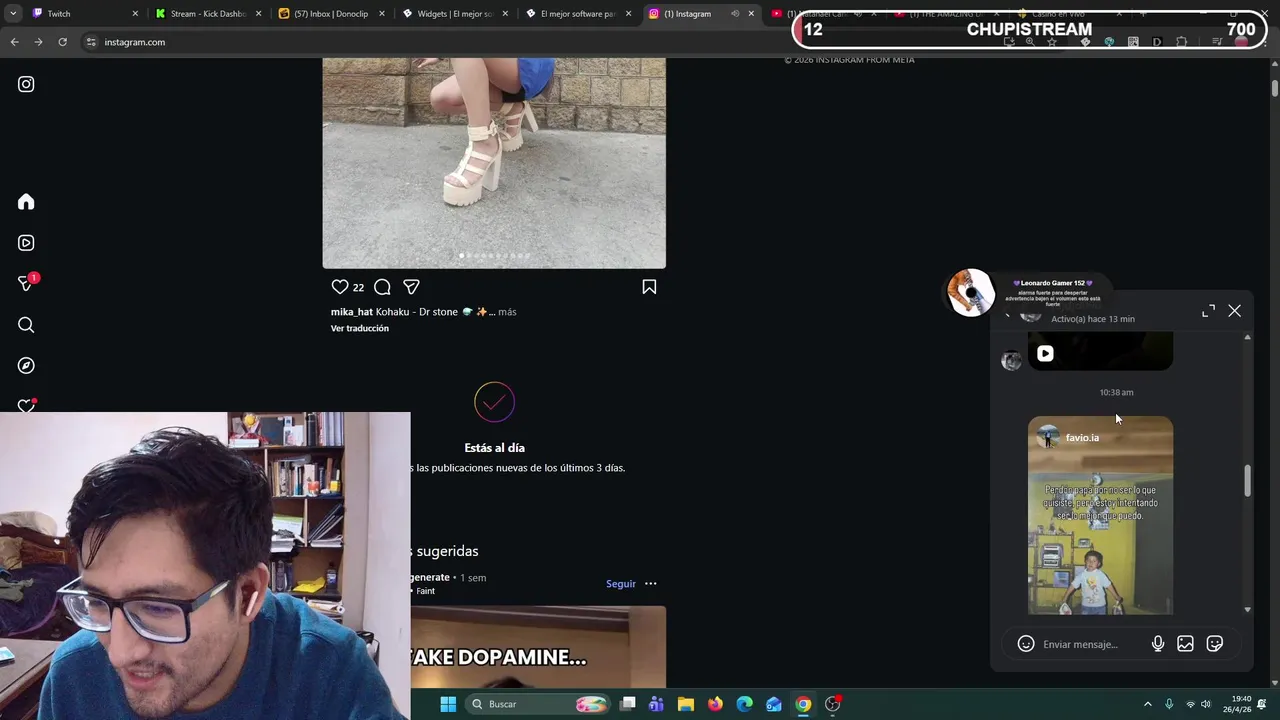The height and width of the screenshot is (720, 1280).
Task: Follow suggested account with 'Seguir'
Action: (621, 584)
